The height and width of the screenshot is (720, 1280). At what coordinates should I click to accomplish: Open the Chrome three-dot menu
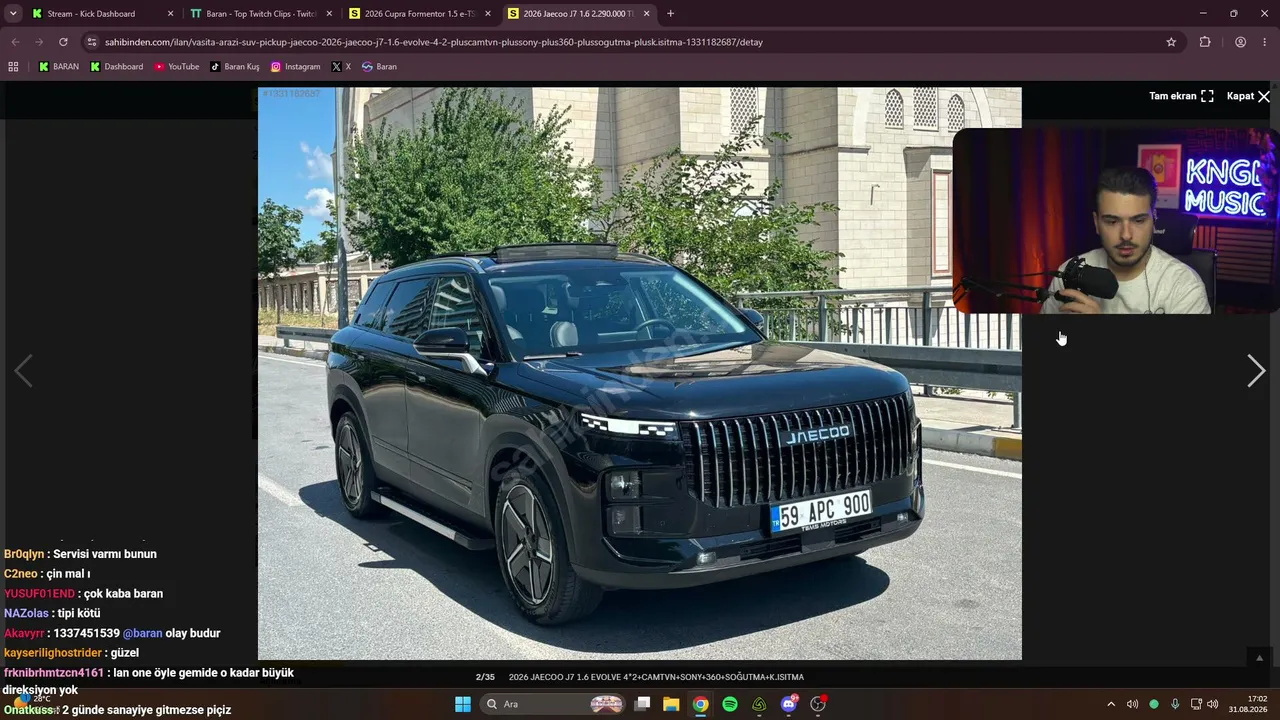click(1265, 42)
